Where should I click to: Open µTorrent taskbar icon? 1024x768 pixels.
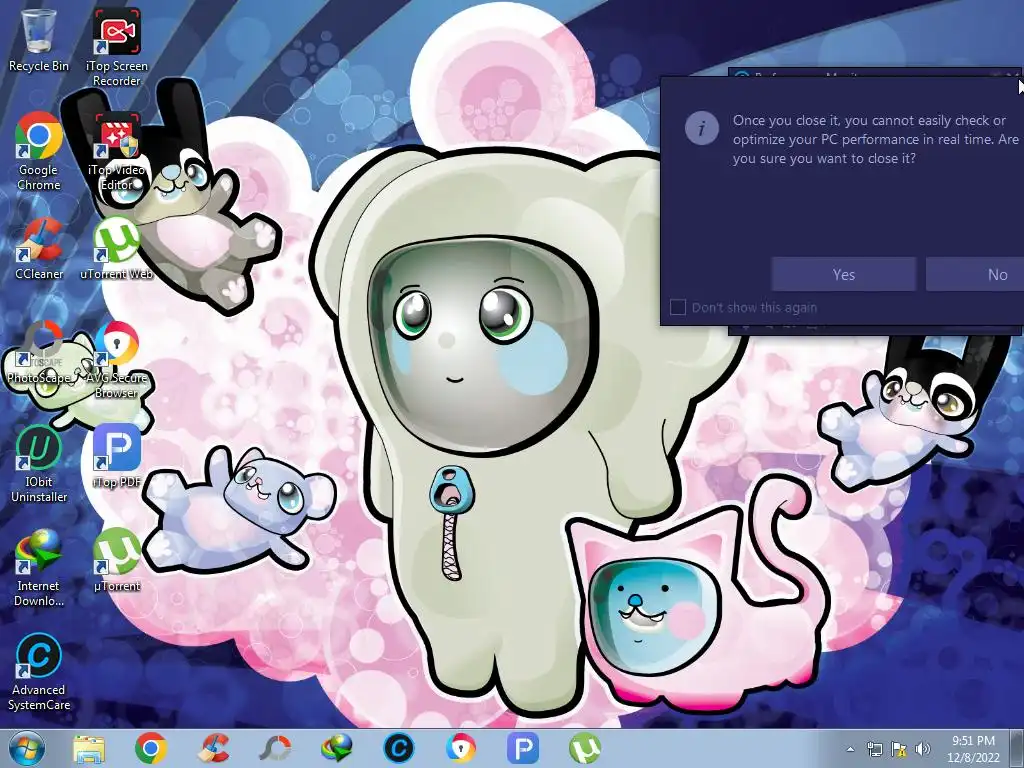pos(585,748)
